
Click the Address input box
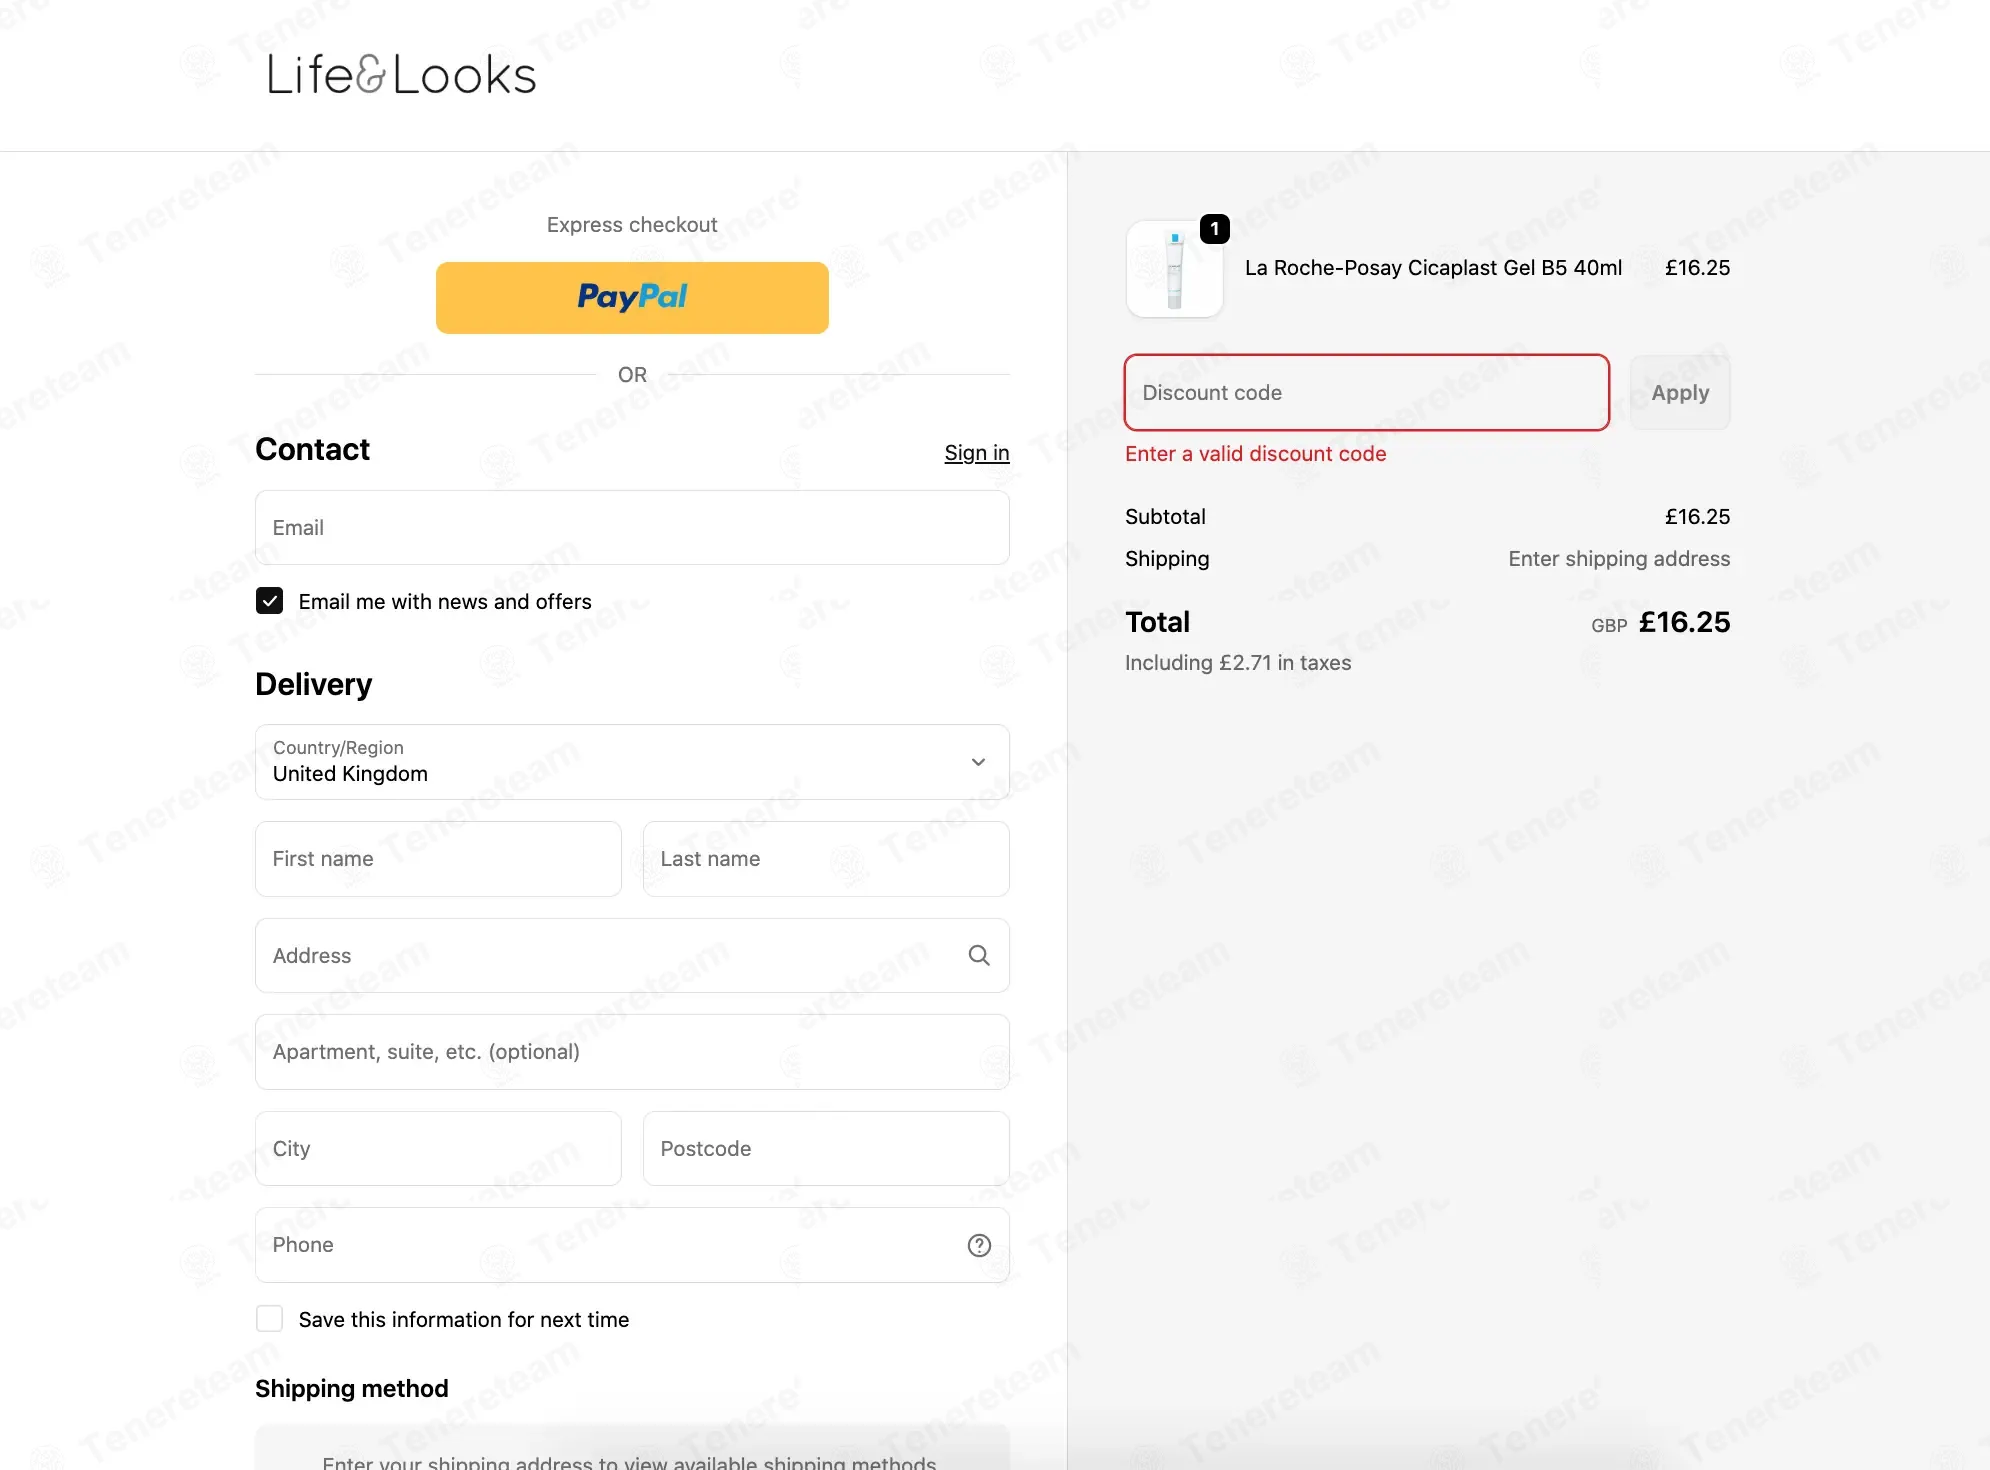(x=632, y=955)
